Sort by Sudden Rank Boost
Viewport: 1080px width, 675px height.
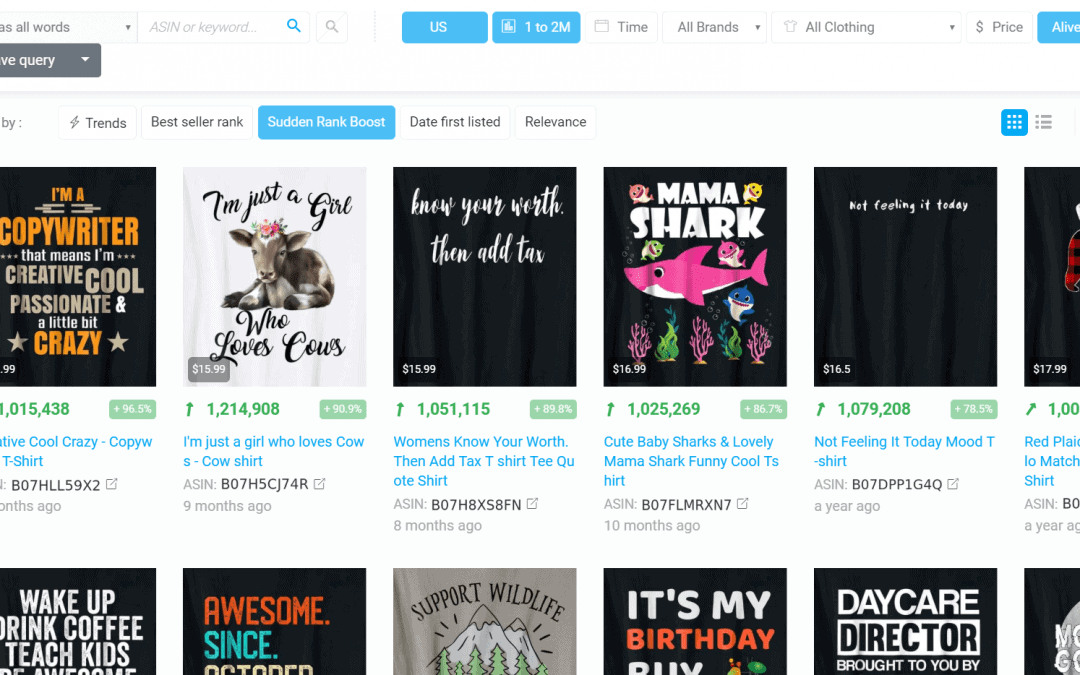(x=326, y=123)
